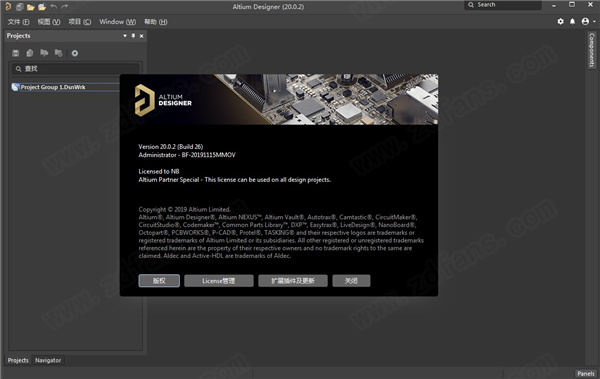Maximize the Altium Designer window
Screen dimensions: 600x379
(x=572, y=5)
